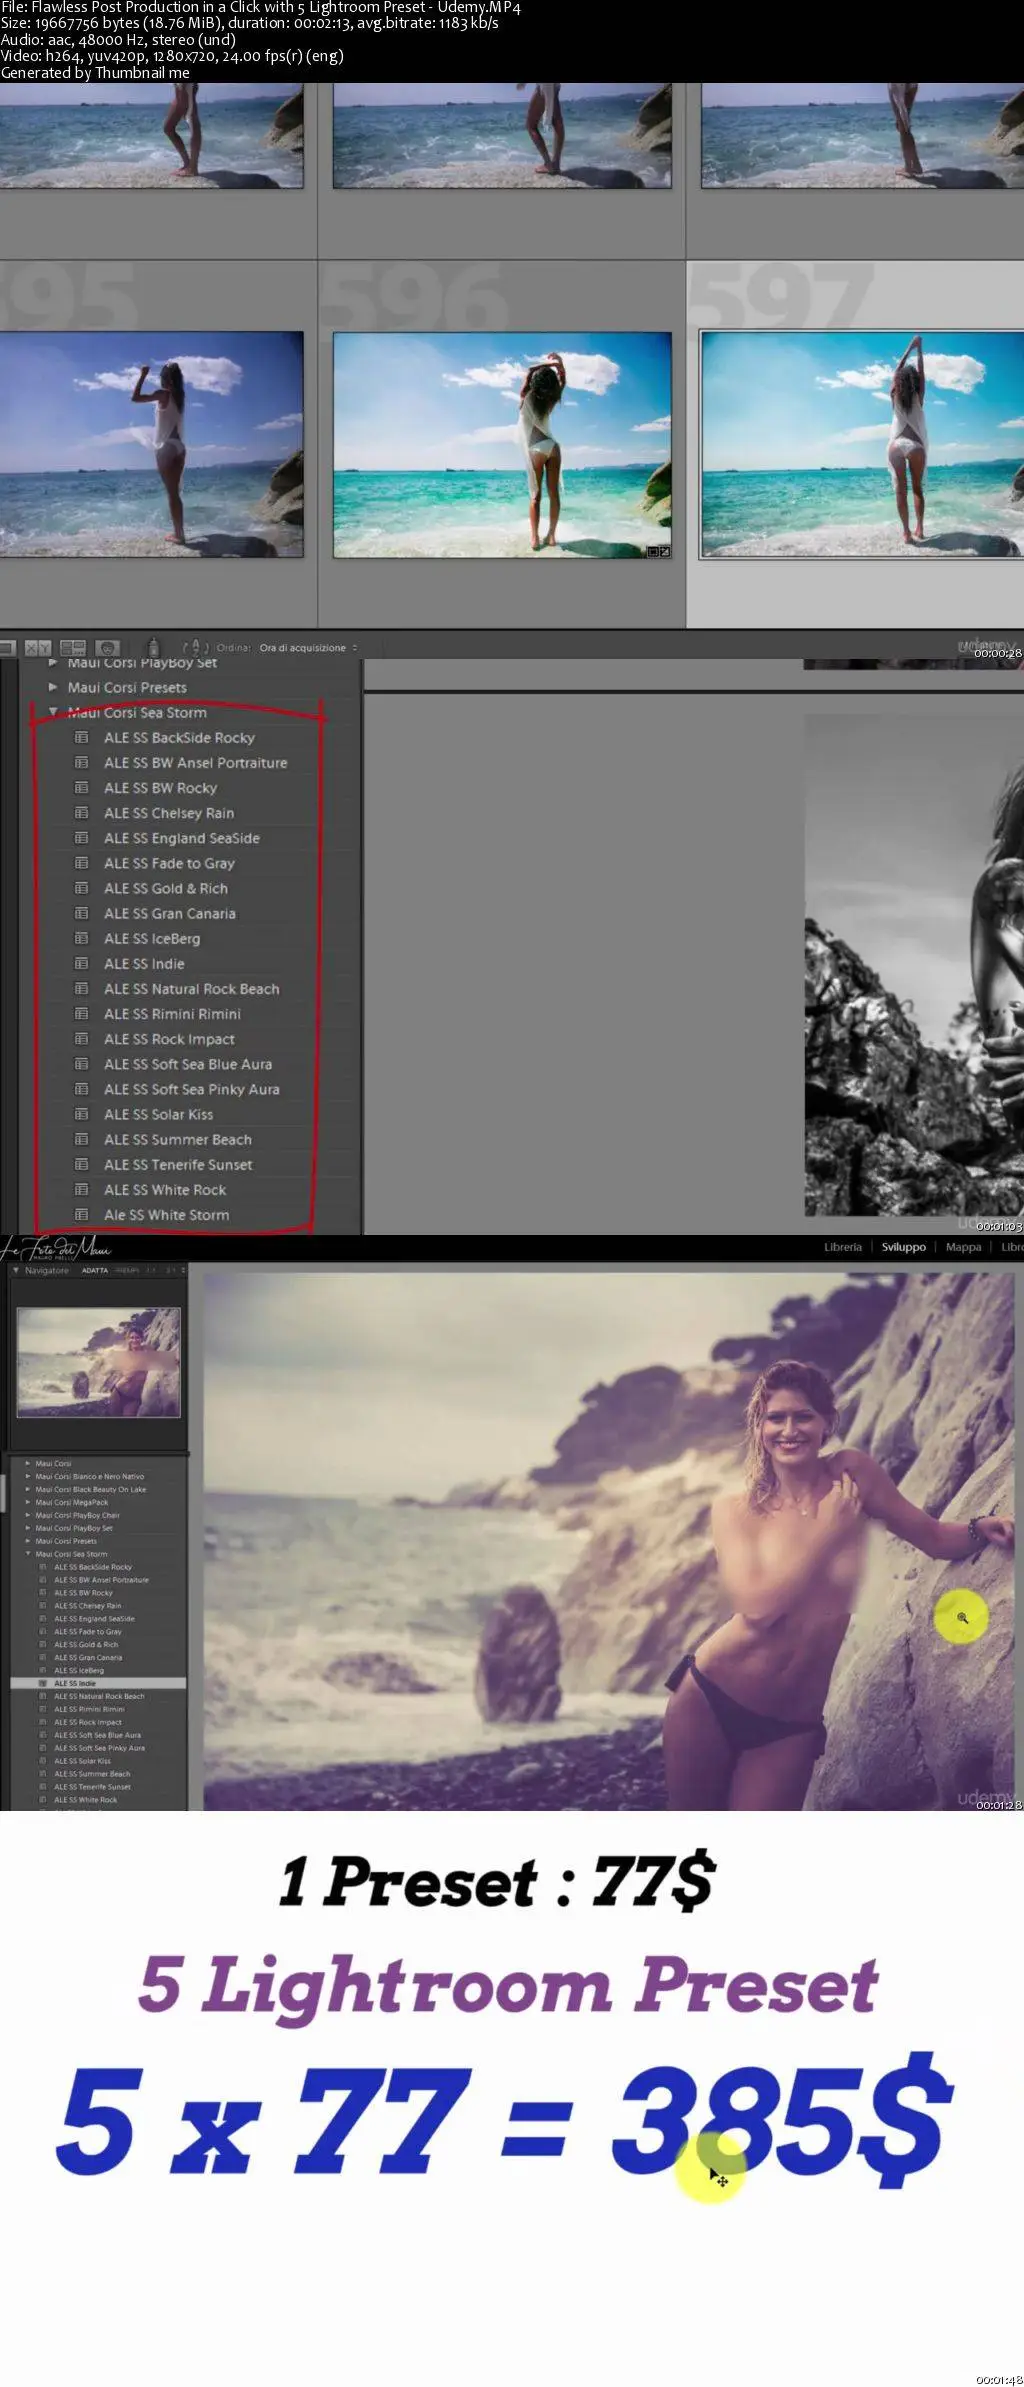Expand Maui Corsi Presets folder in large list

[x=53, y=687]
